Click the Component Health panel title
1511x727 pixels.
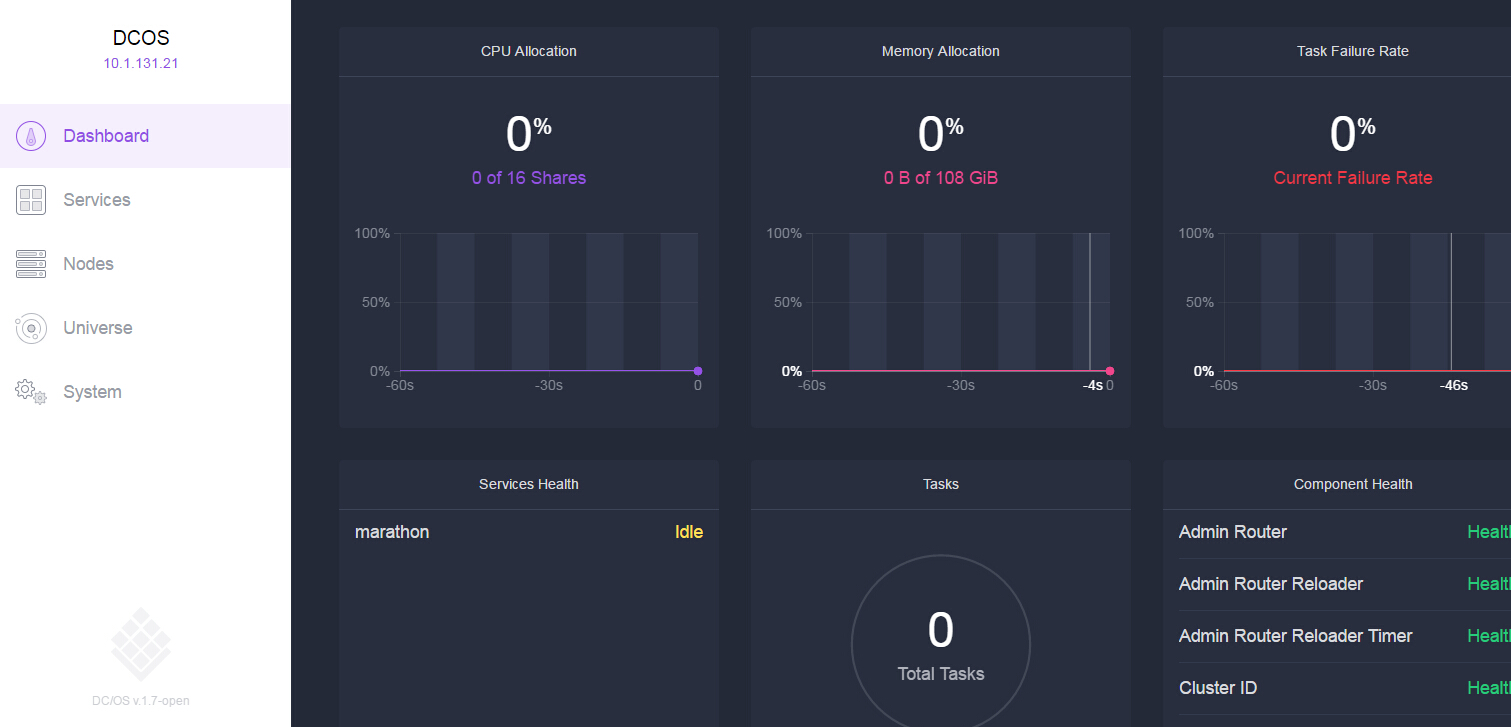point(1353,484)
